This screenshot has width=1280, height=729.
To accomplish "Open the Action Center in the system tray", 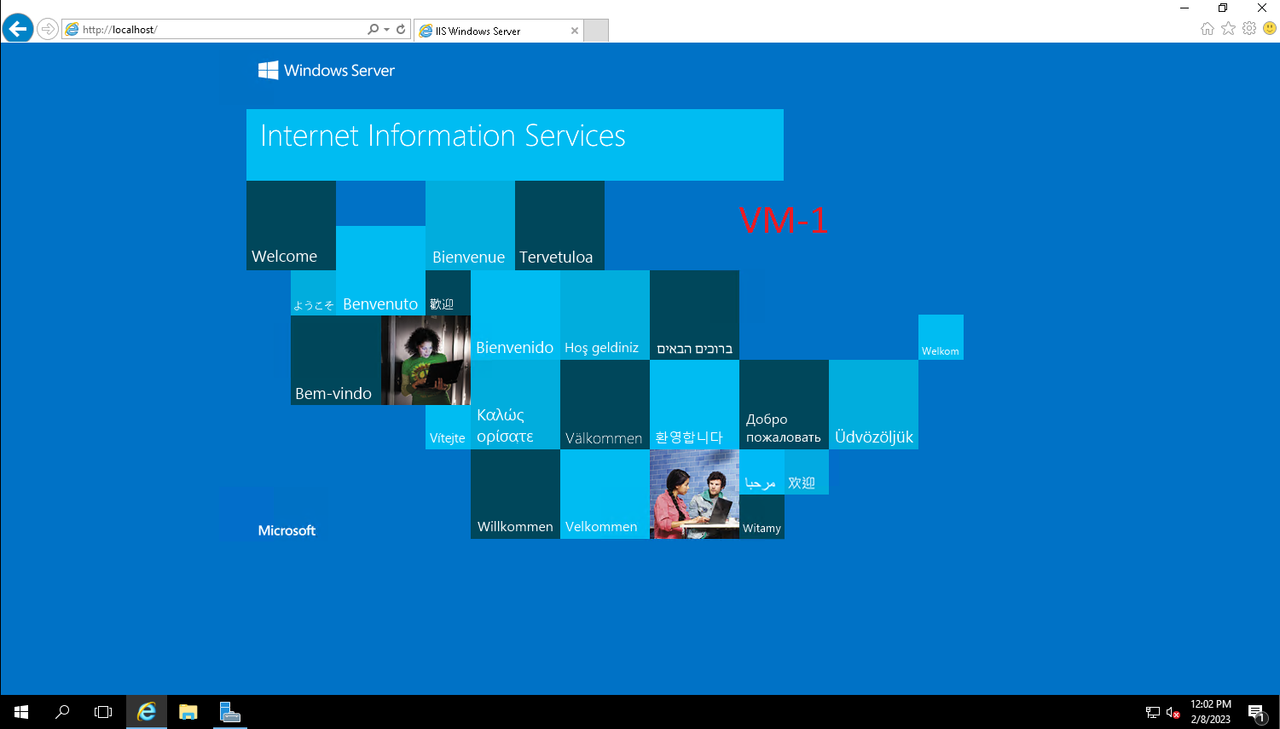I will point(1258,712).
